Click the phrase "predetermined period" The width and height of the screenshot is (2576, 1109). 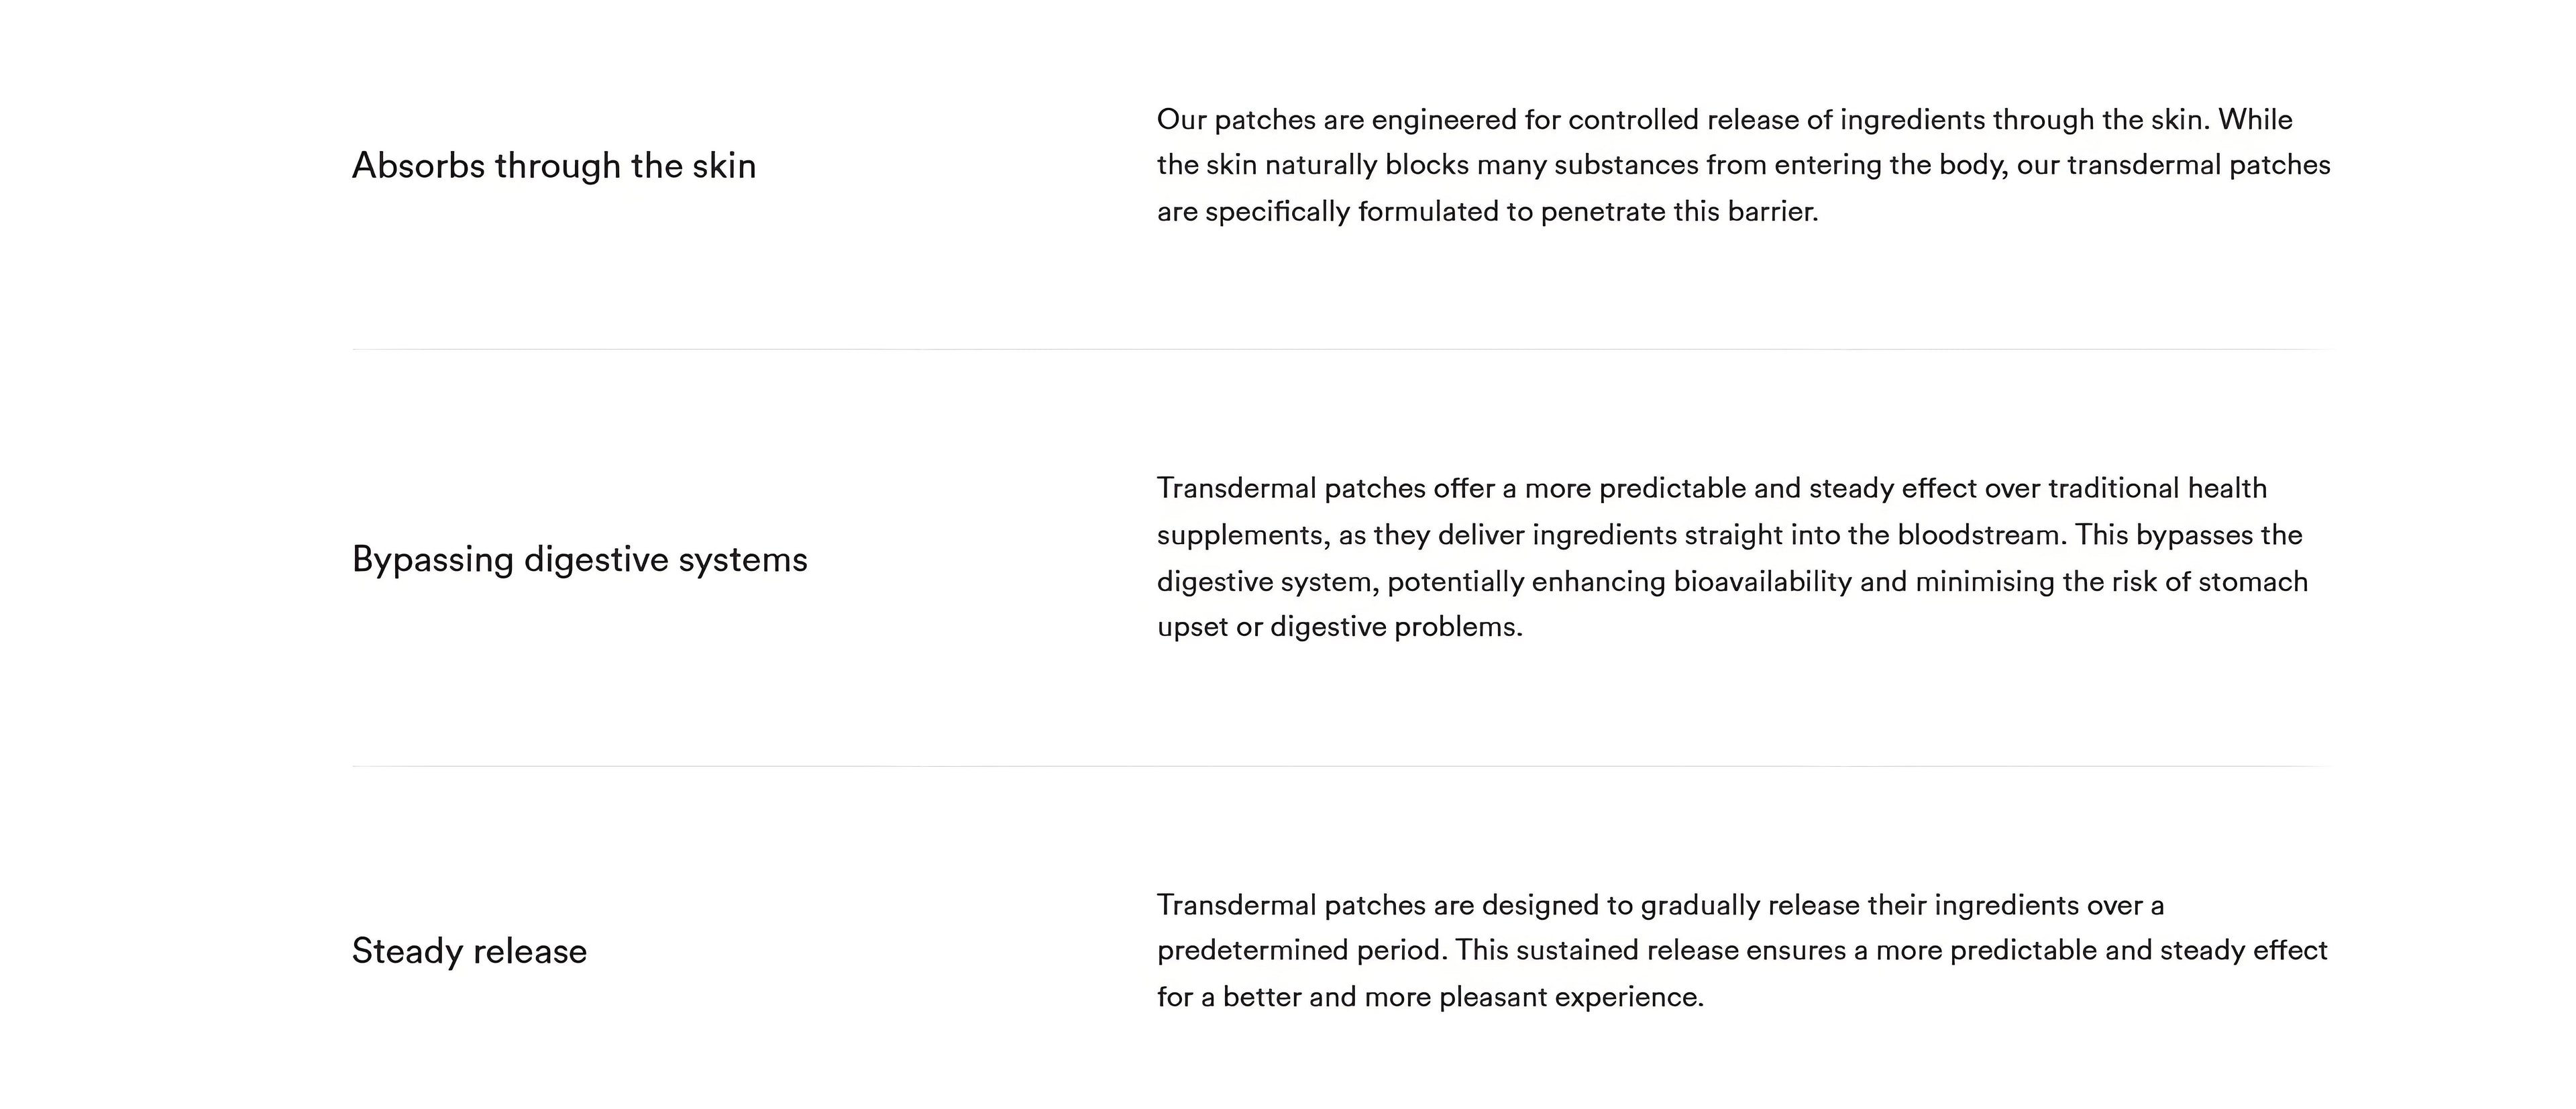click(1300, 950)
